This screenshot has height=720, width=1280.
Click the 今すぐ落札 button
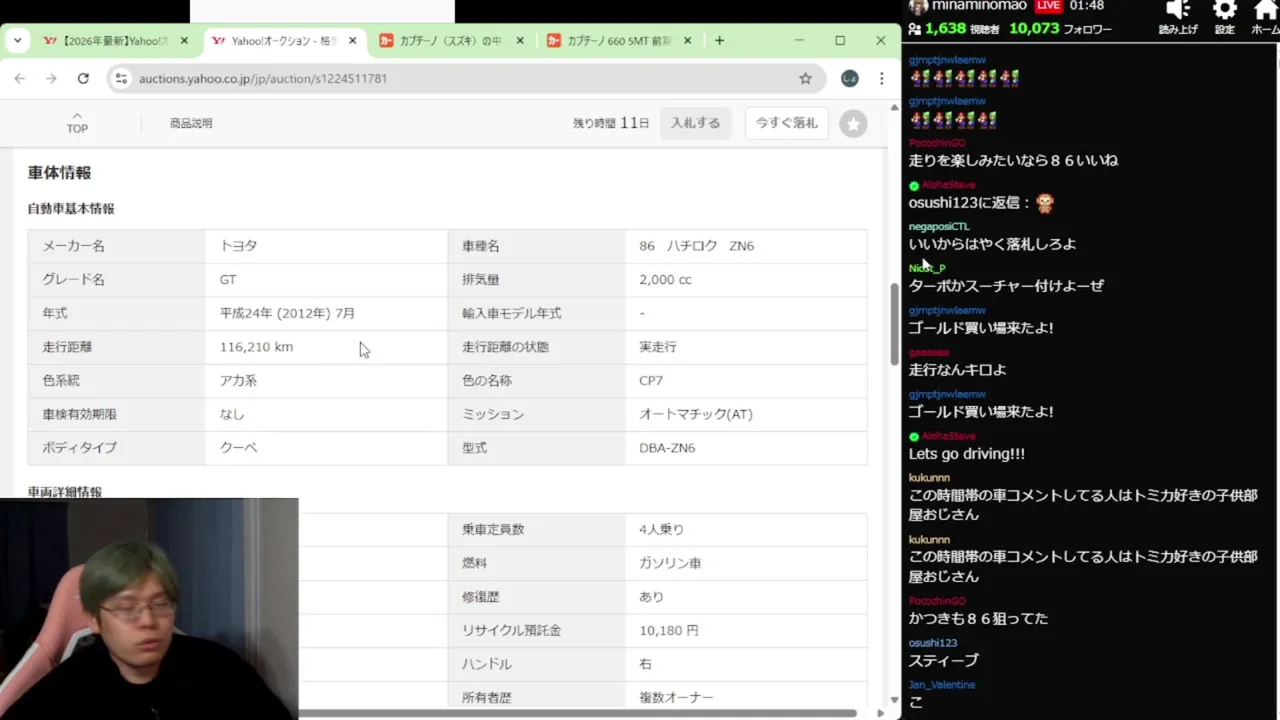pyautogui.click(x=786, y=123)
